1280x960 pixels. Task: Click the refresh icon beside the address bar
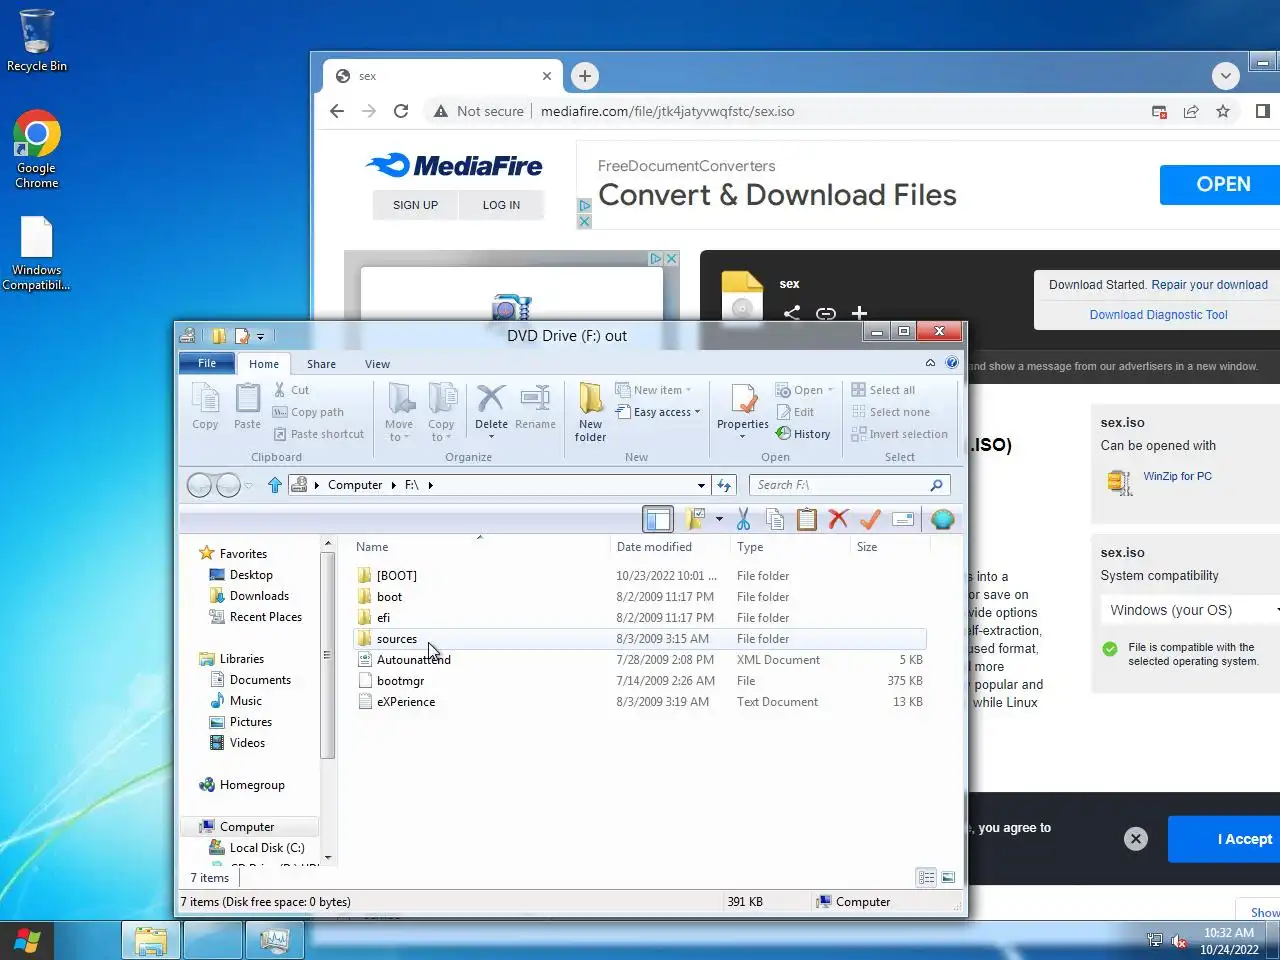click(725, 485)
